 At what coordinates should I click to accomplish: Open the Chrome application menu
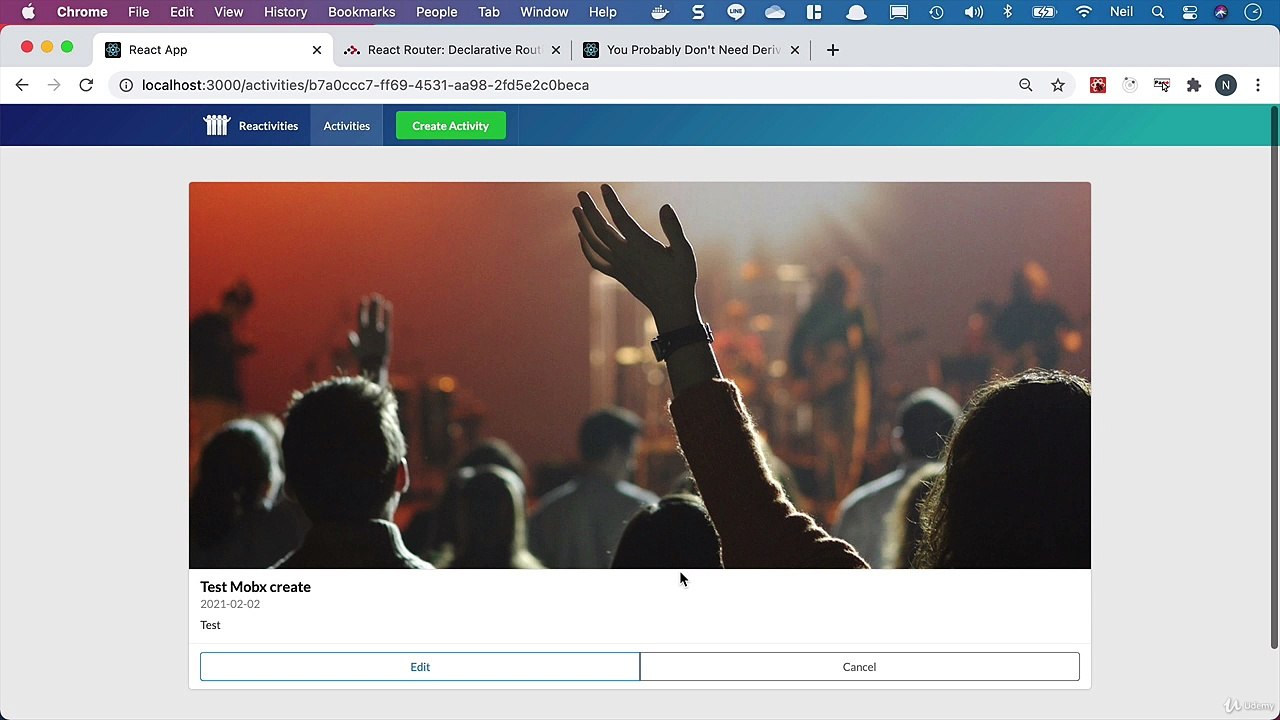(x=82, y=12)
